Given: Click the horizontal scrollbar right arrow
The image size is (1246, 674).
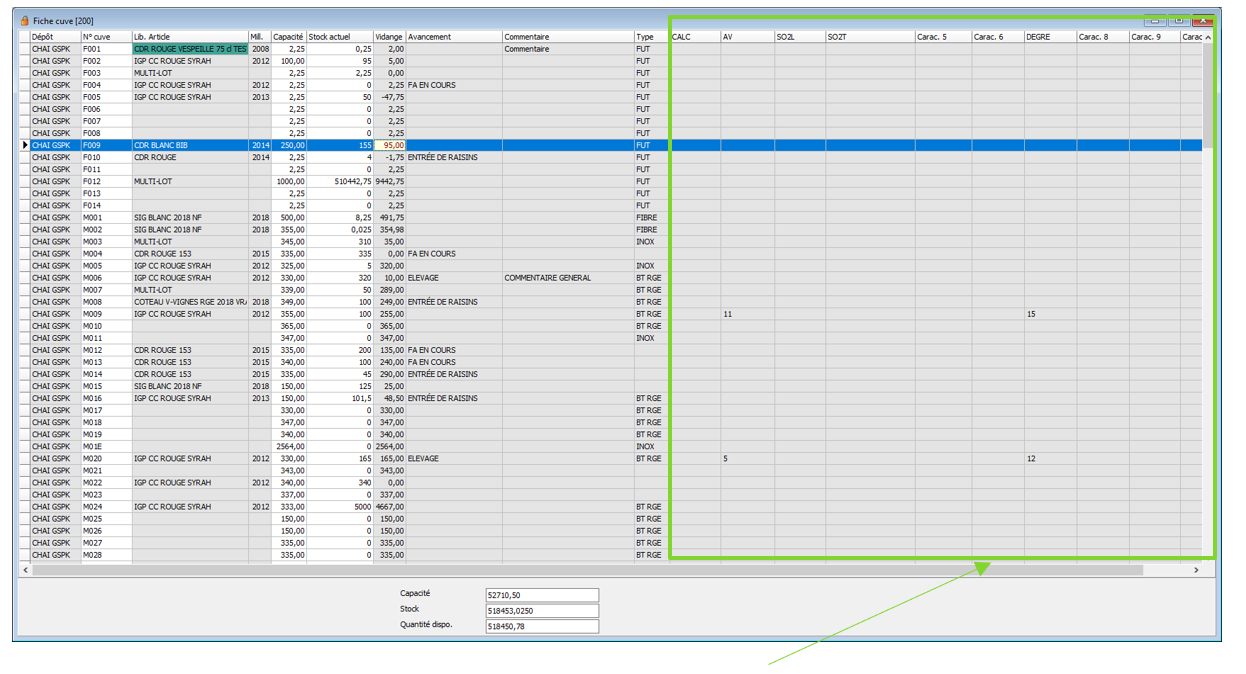Looking at the screenshot, I should click(1196, 570).
